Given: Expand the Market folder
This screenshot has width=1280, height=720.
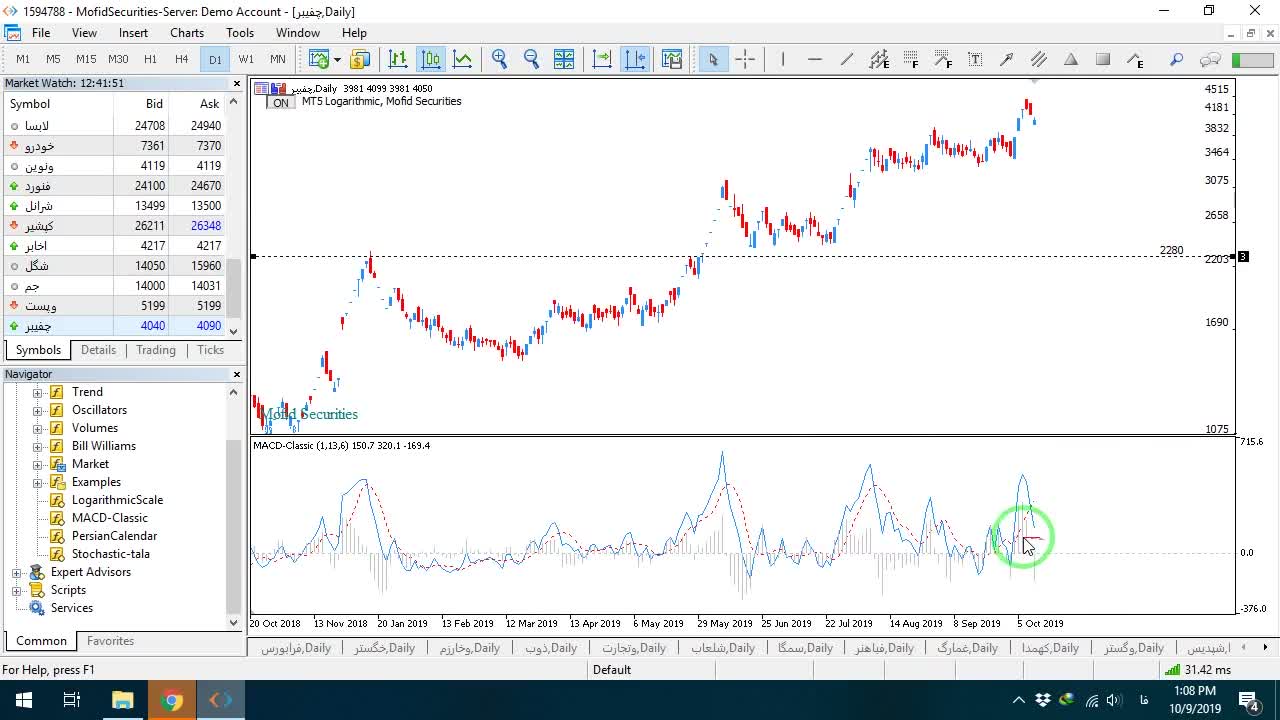Looking at the screenshot, I should click(38, 464).
